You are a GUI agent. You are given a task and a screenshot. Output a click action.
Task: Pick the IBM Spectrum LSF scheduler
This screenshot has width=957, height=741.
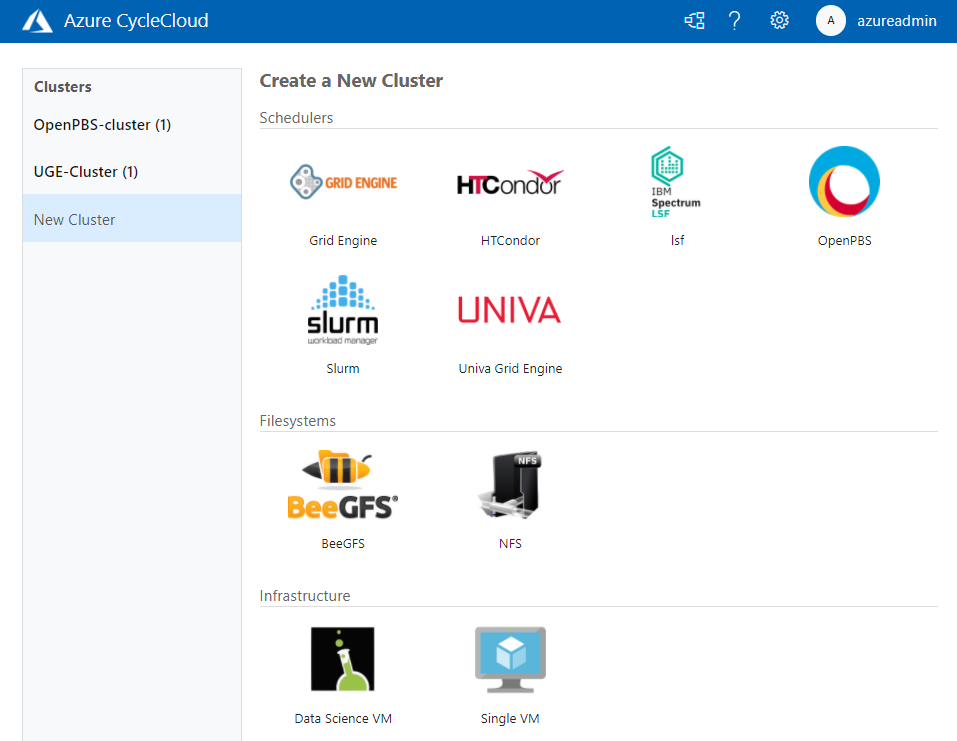coord(677,182)
